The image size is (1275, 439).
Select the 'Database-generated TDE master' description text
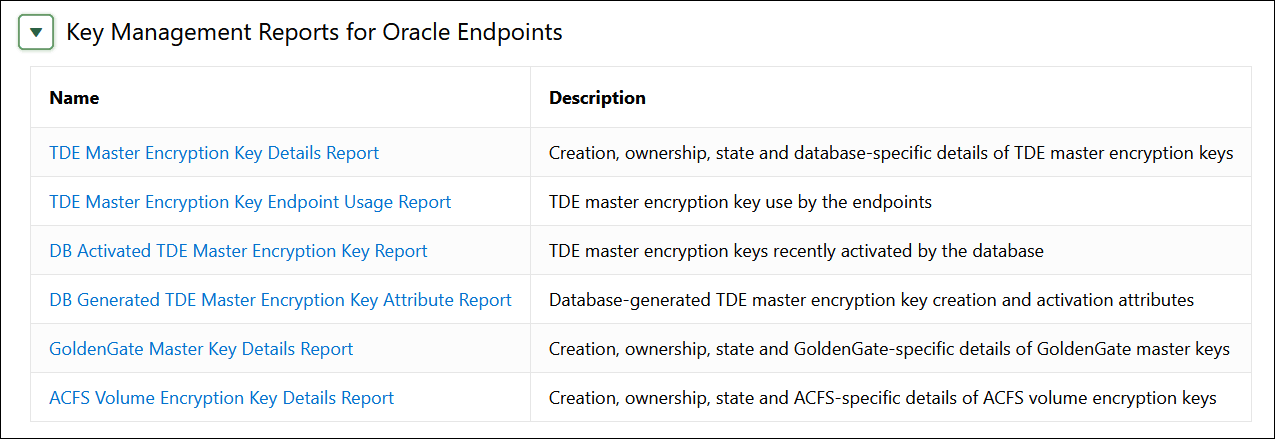[x=871, y=300]
